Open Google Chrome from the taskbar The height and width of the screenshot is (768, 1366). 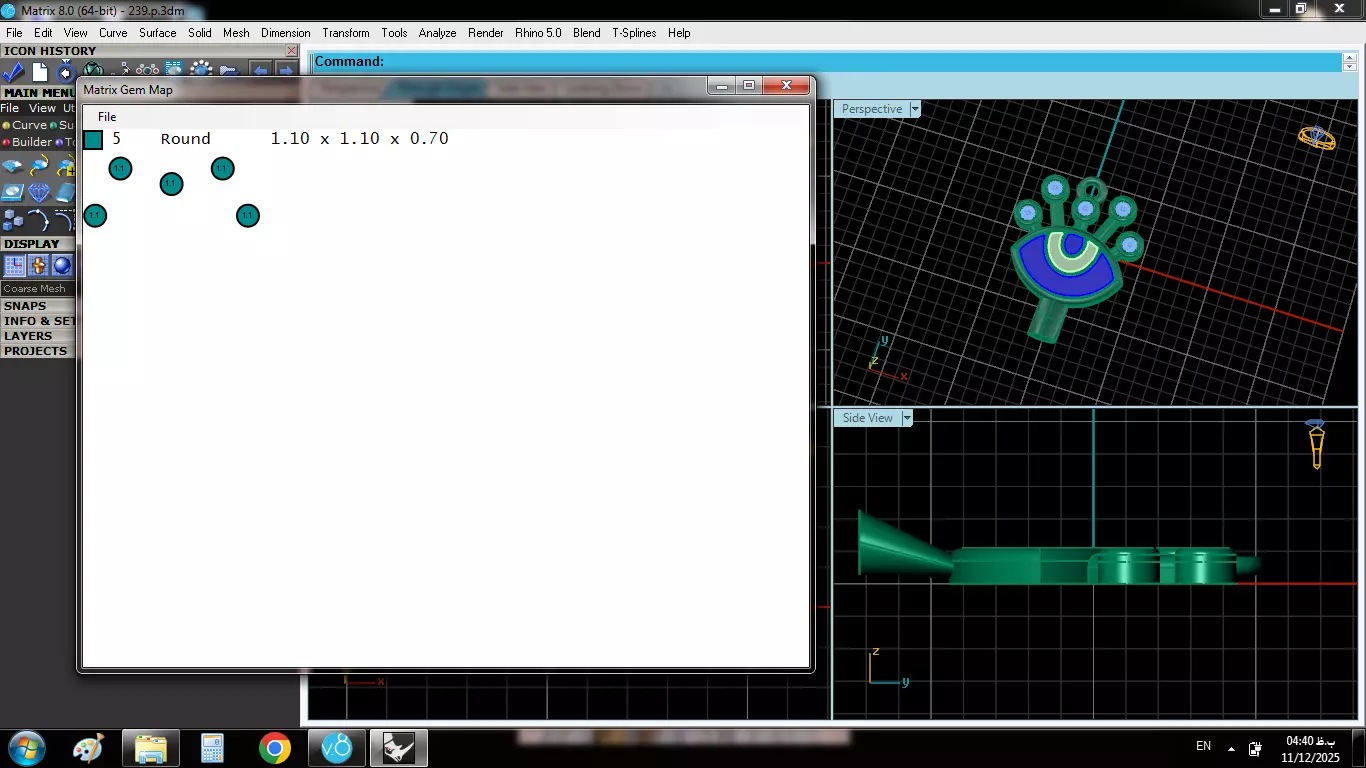point(275,748)
